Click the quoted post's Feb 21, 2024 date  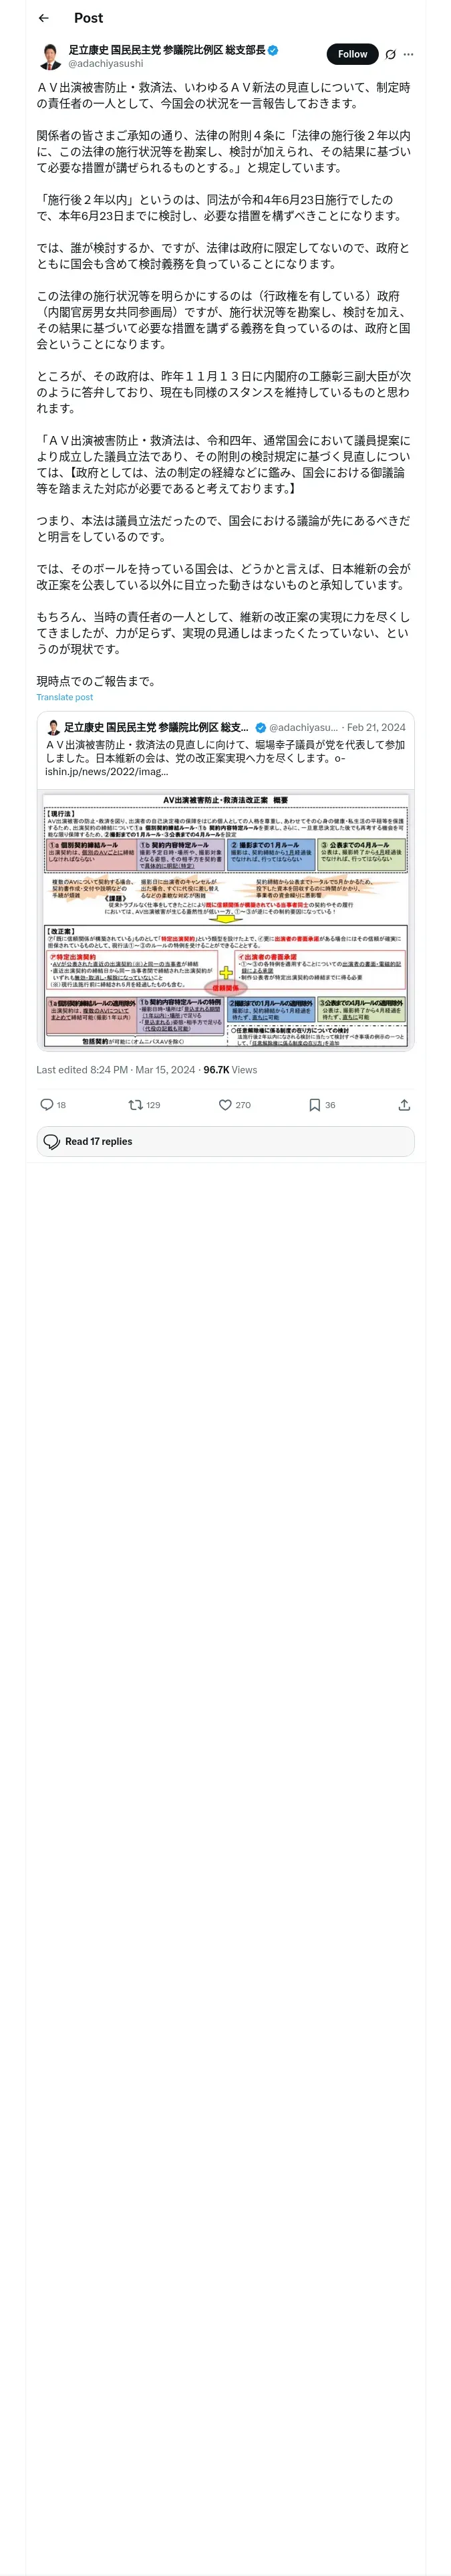[376, 727]
